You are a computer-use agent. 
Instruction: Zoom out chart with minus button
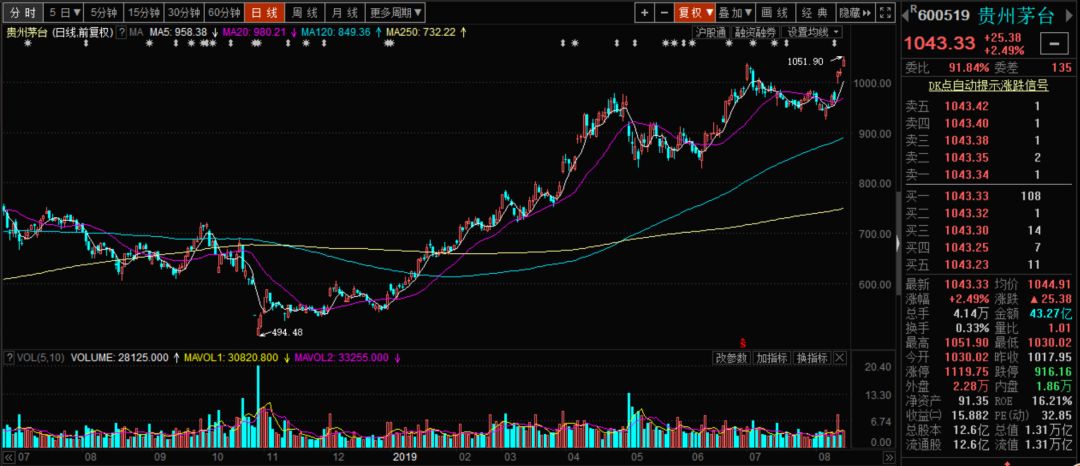664,12
